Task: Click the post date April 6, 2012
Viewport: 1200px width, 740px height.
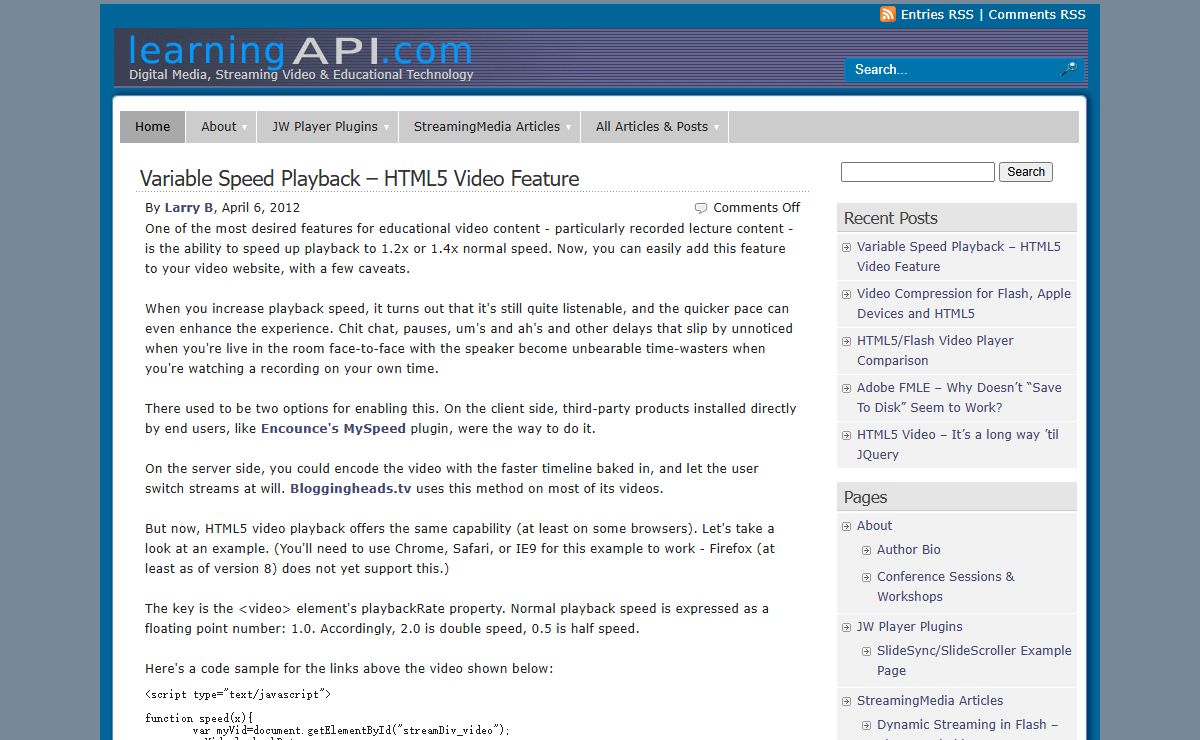Action: (x=261, y=208)
